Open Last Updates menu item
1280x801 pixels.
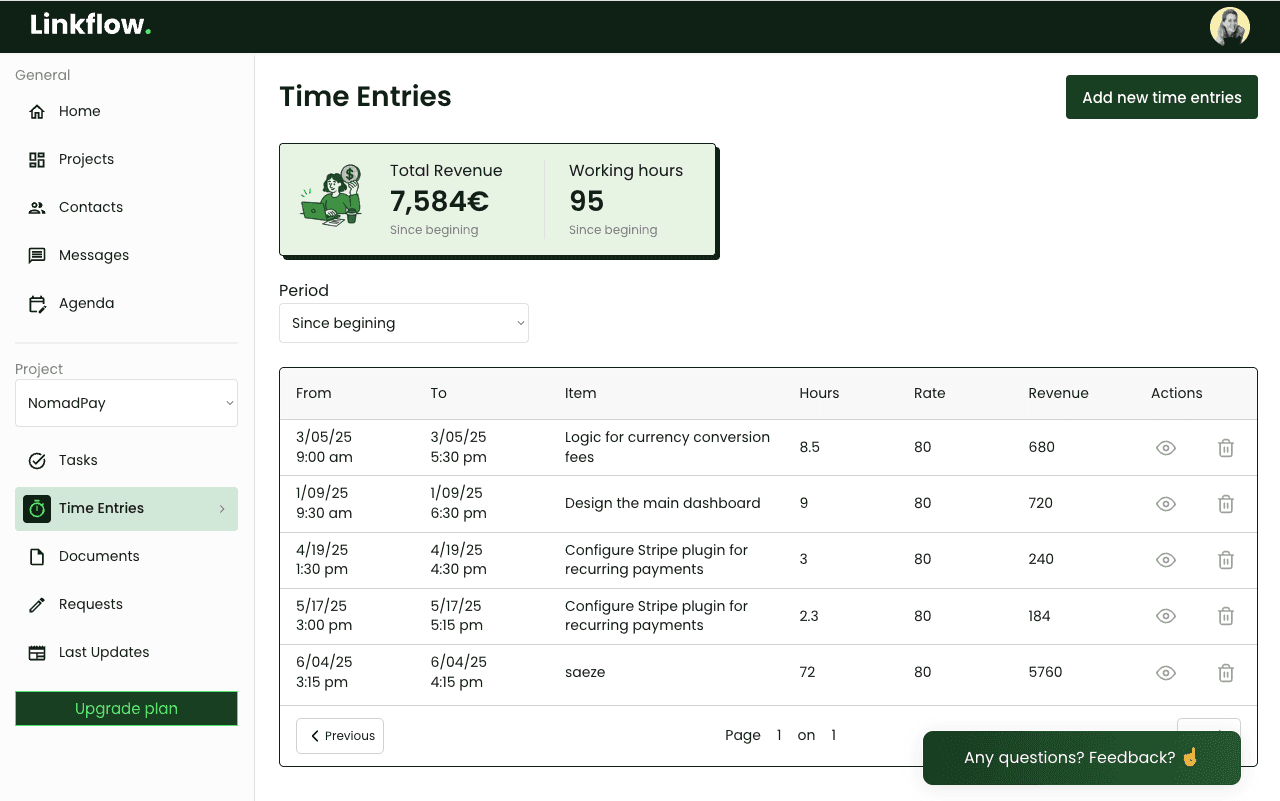point(126,652)
